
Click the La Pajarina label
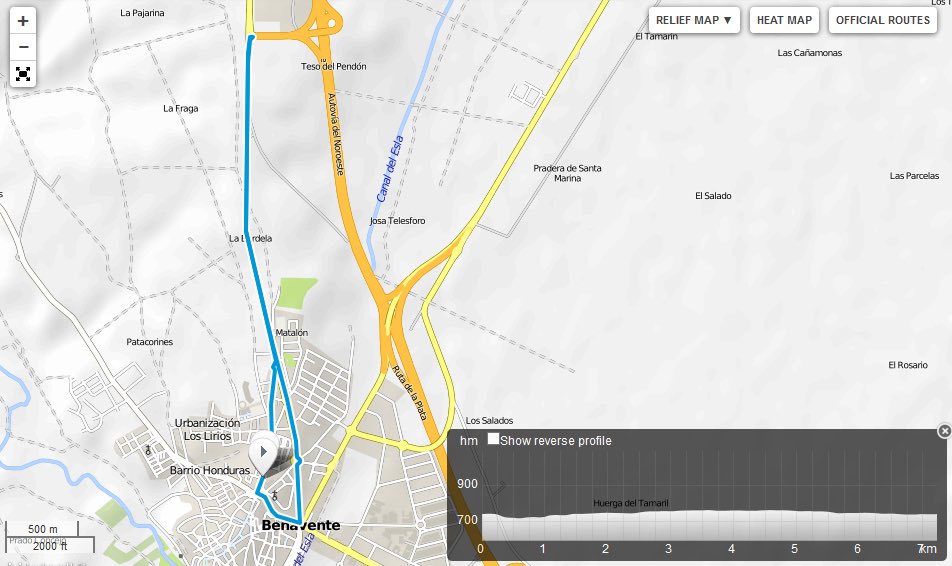(142, 13)
